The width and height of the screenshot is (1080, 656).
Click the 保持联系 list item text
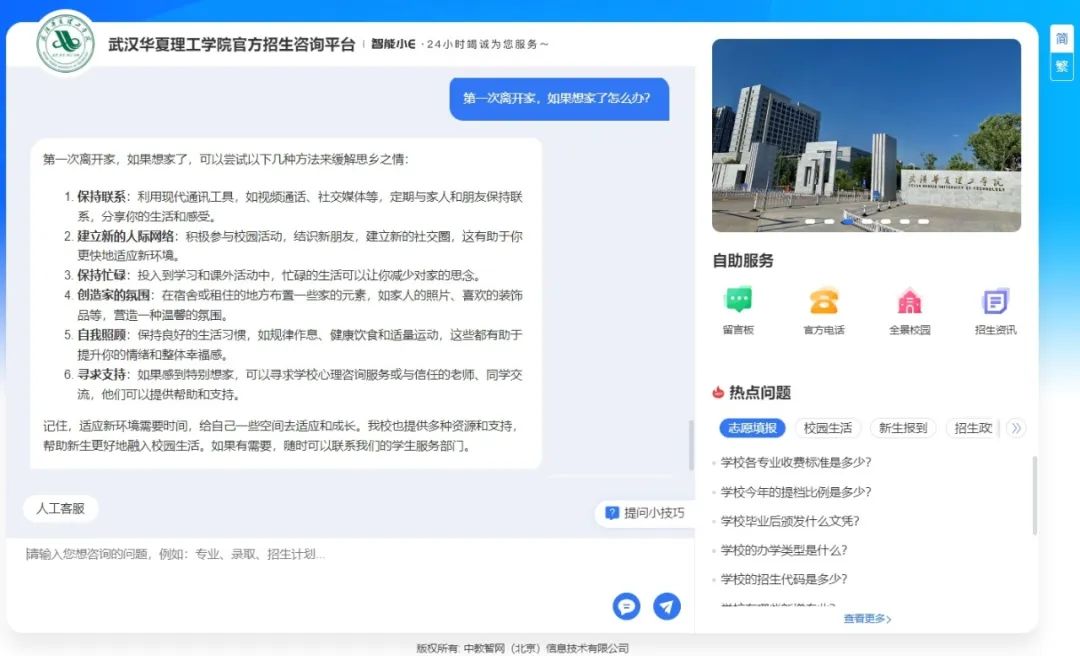[300, 207]
